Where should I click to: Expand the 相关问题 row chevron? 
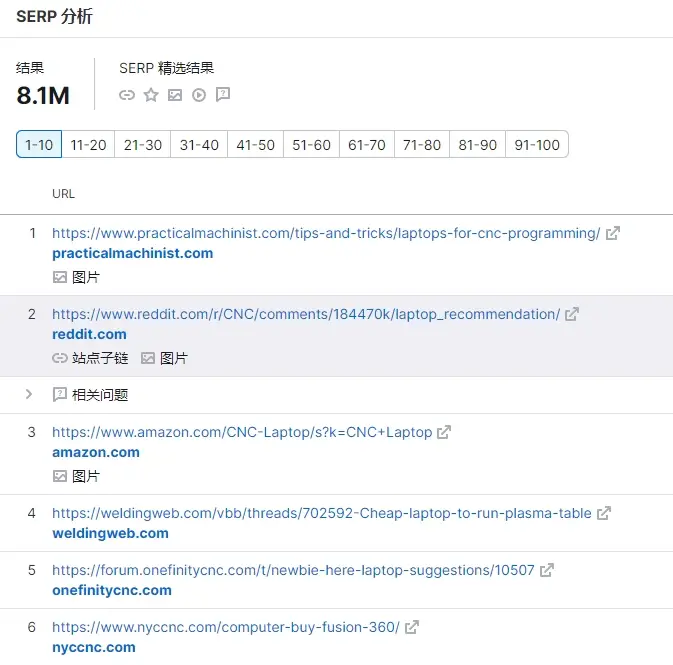tap(29, 394)
